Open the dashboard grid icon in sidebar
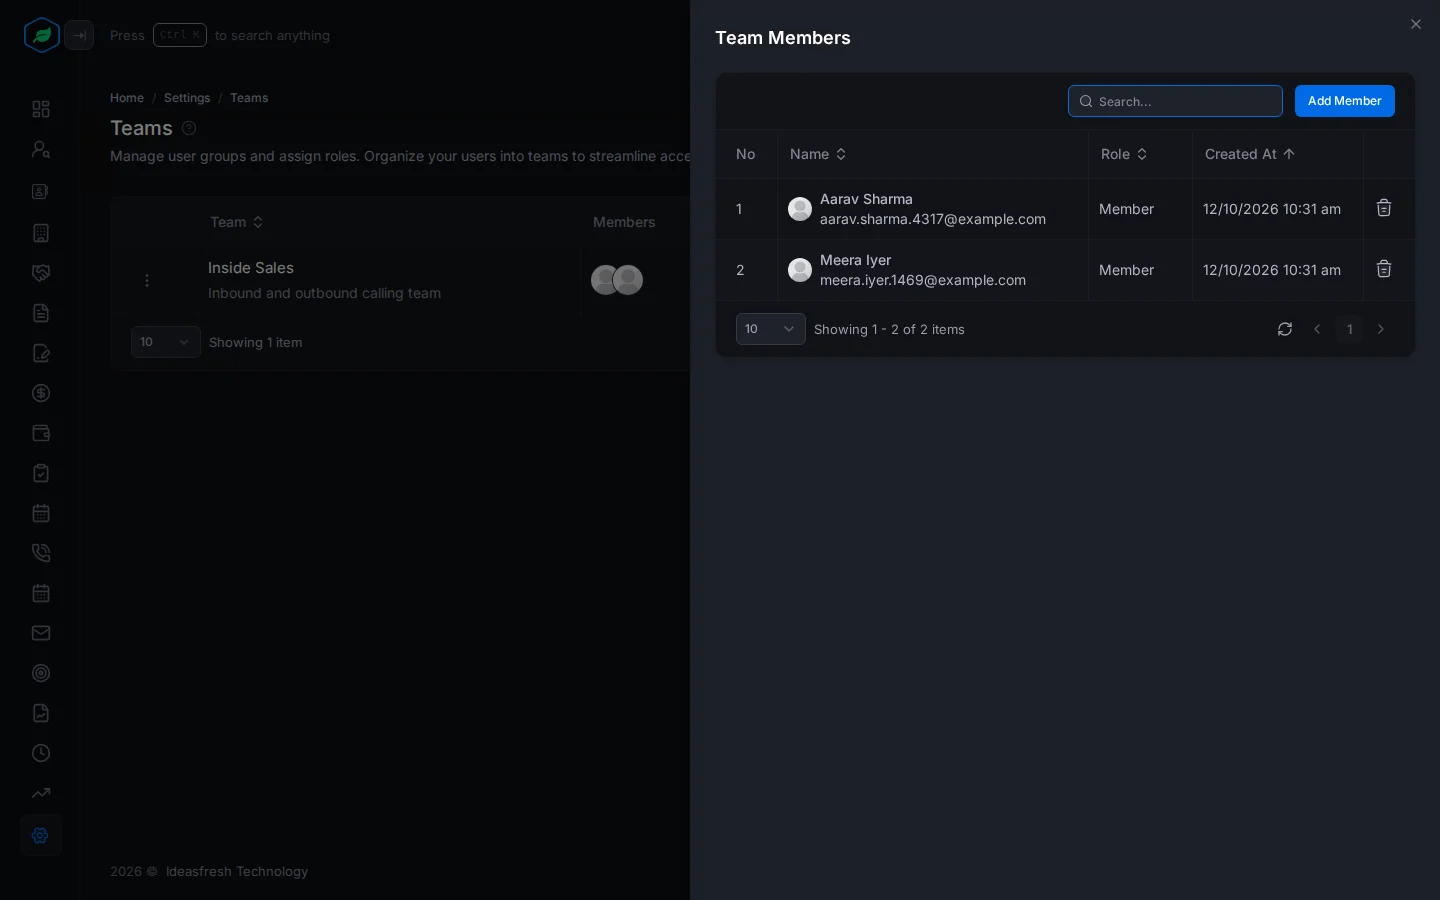The width and height of the screenshot is (1440, 900). click(41, 109)
